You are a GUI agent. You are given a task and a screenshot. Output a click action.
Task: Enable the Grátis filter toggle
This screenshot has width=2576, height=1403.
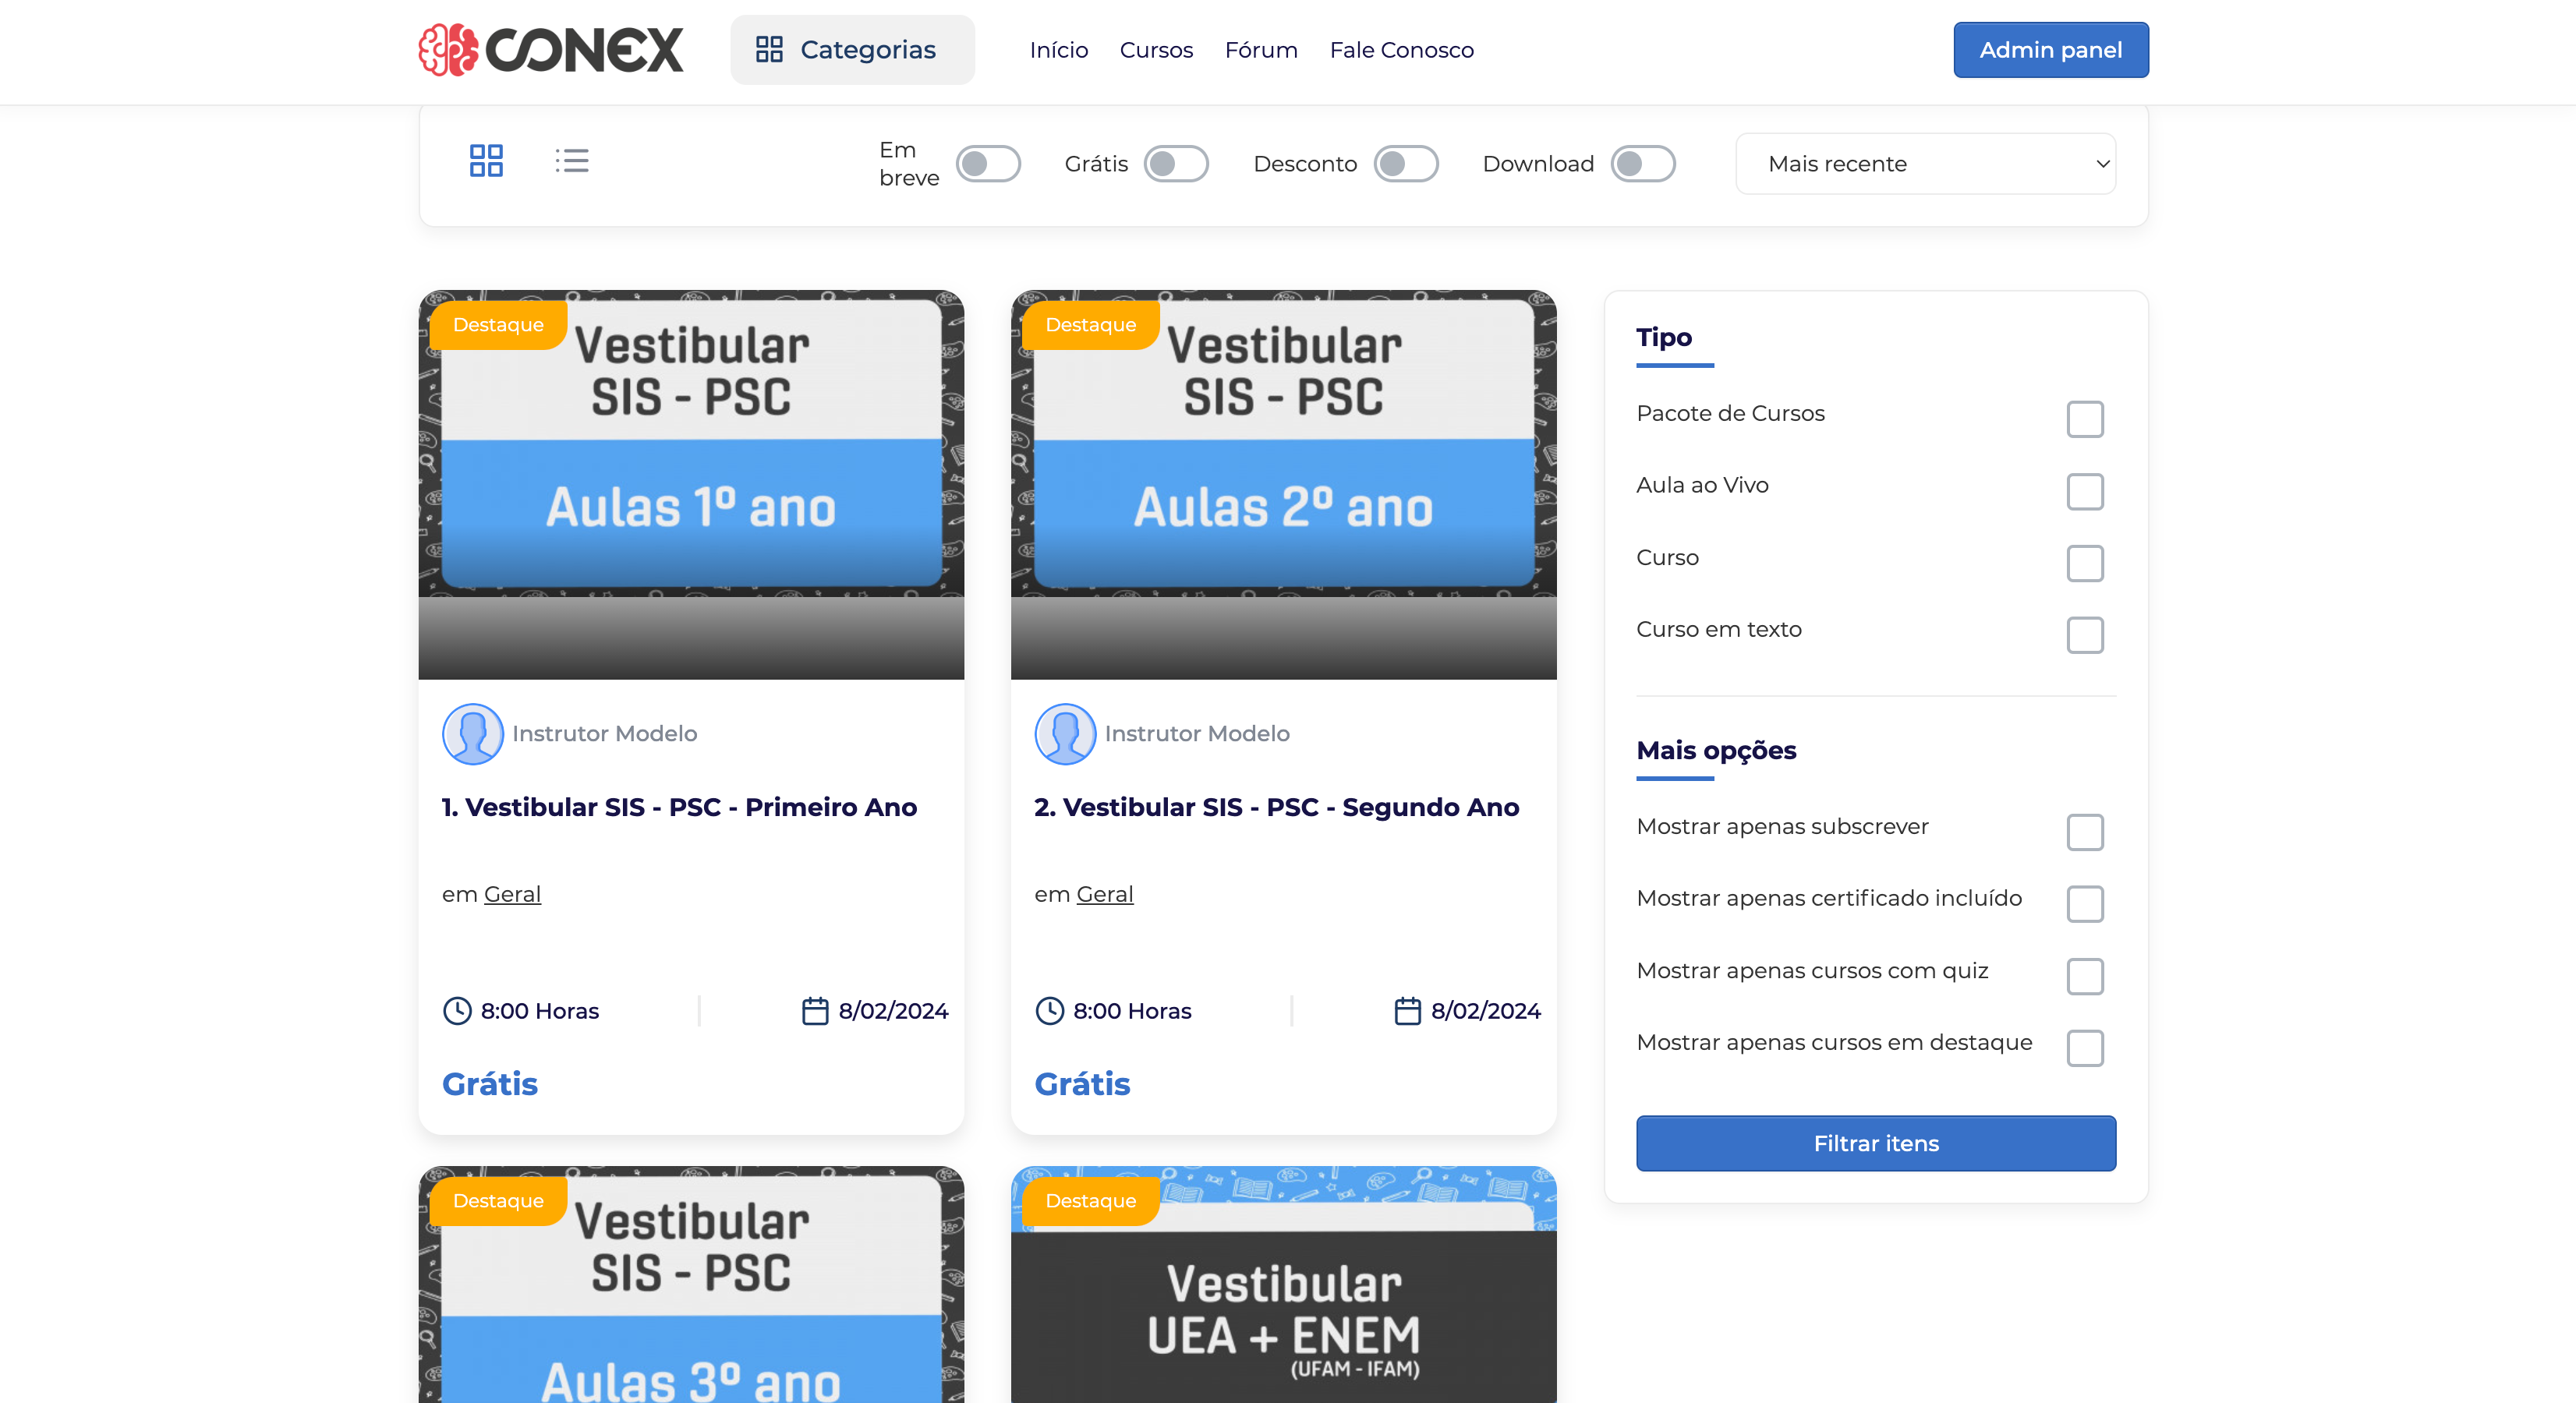tap(1177, 163)
